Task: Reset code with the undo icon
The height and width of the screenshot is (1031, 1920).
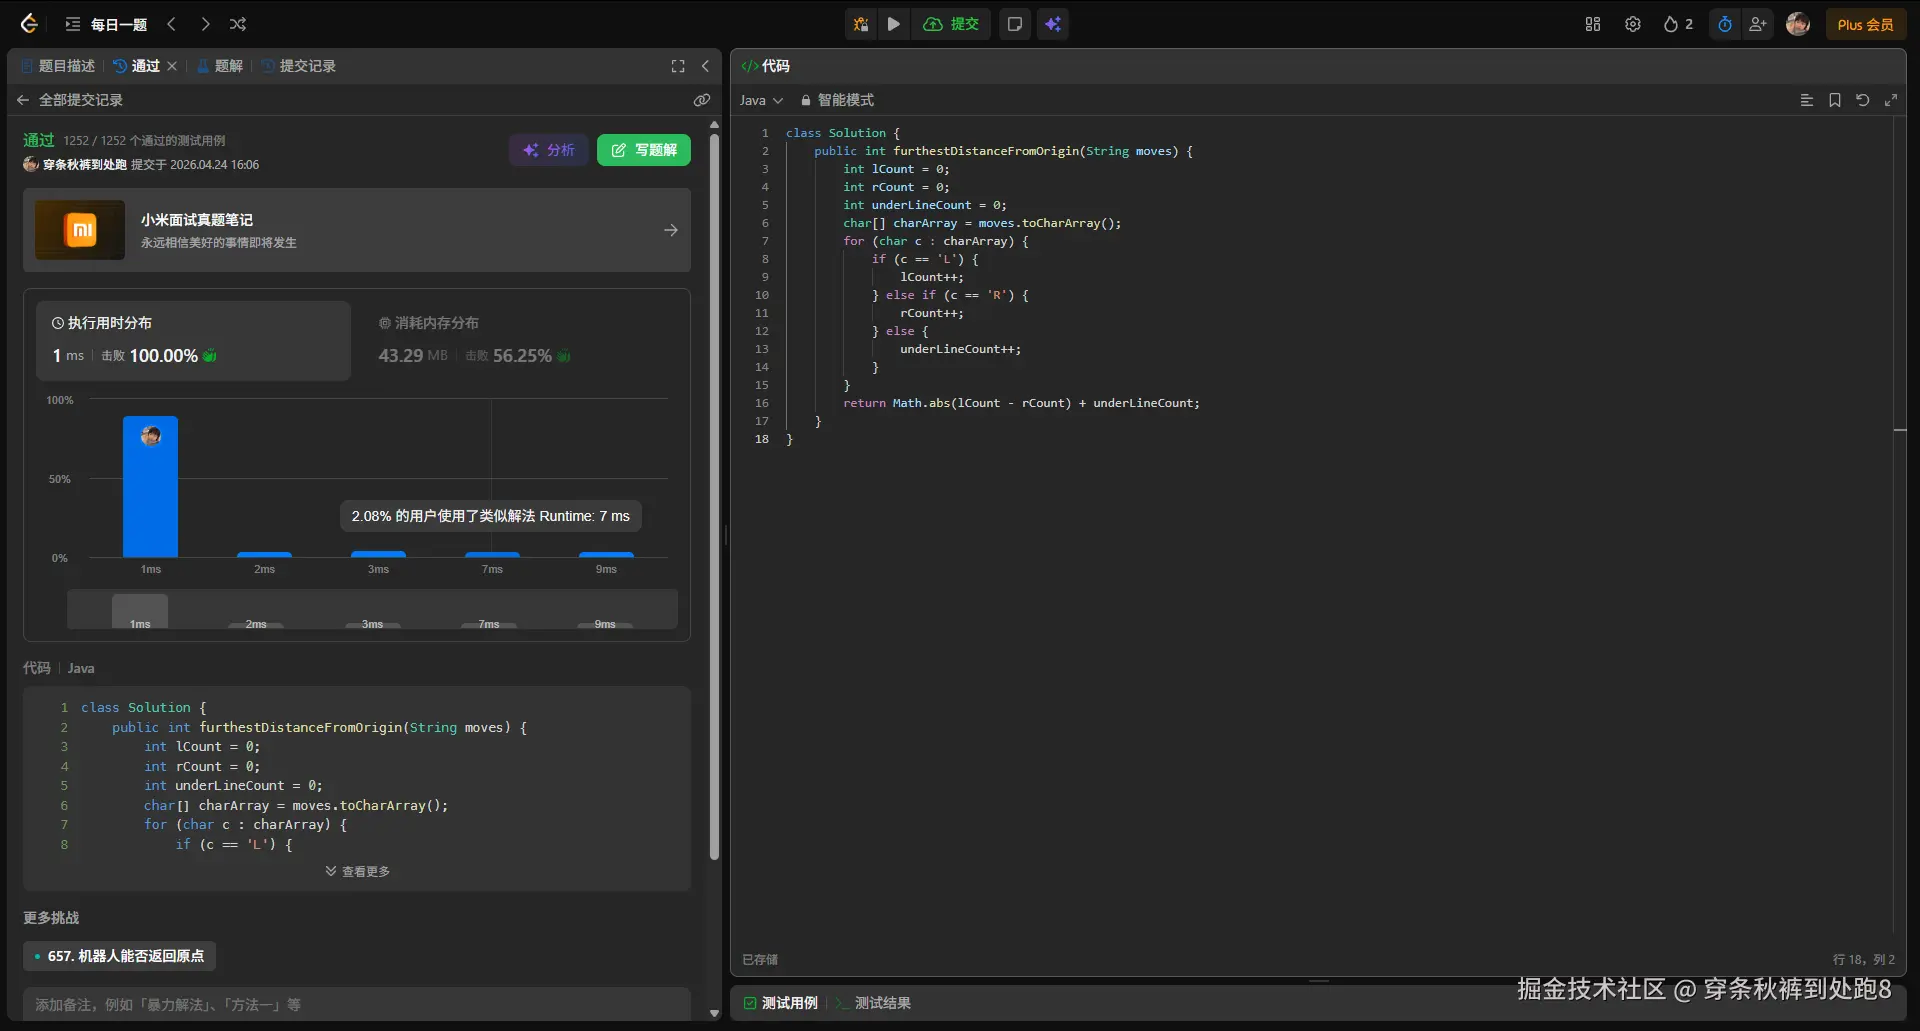Action: 1862,100
